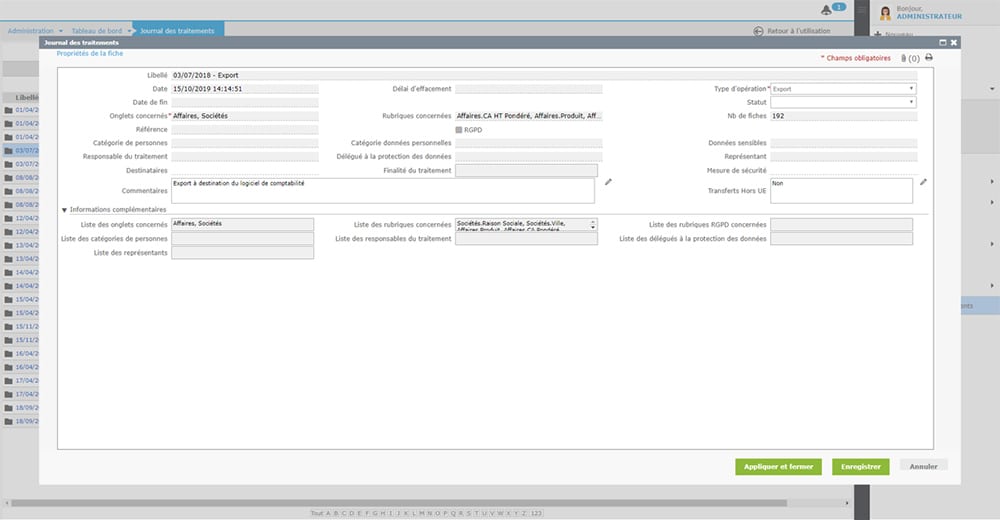The image size is (1000, 520).
Task: Click the Nouveau plus icon in the right panel
Action: pyautogui.click(x=878, y=34)
